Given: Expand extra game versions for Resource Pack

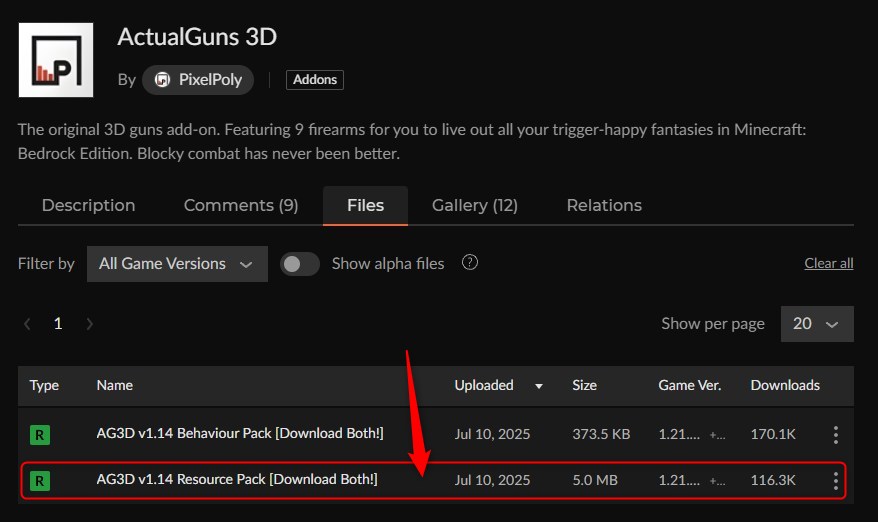Looking at the screenshot, I should click(x=717, y=481).
